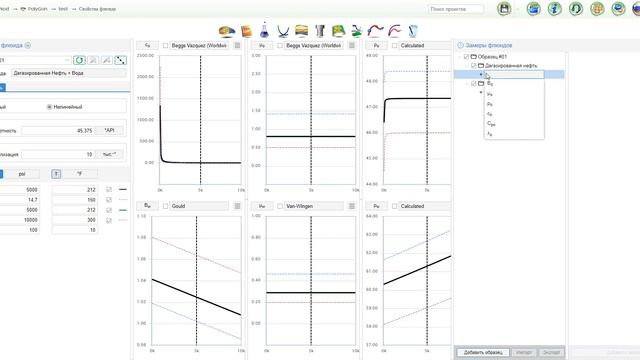Toggle checkbox of top Calculated density chart
This screenshot has height=360, width=640.
(x=394, y=46)
